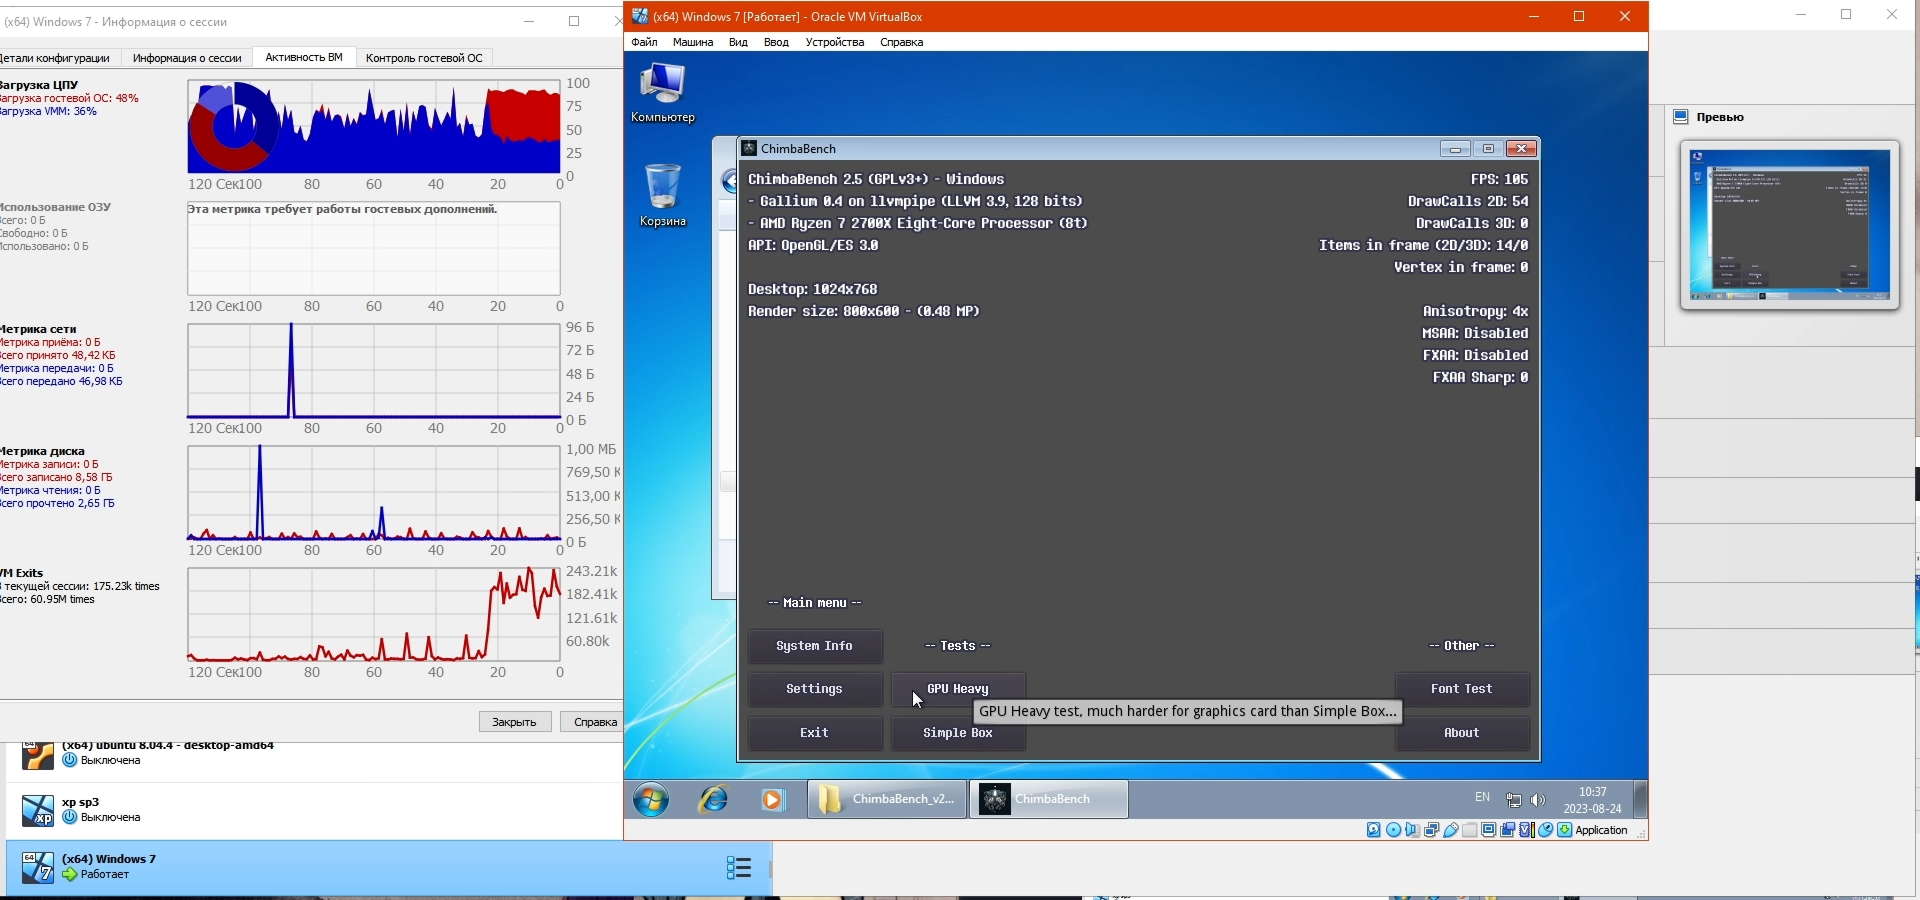1920x900 pixels.
Task: Switch to Контроль гостевой ОС tab
Action: pyautogui.click(x=424, y=58)
